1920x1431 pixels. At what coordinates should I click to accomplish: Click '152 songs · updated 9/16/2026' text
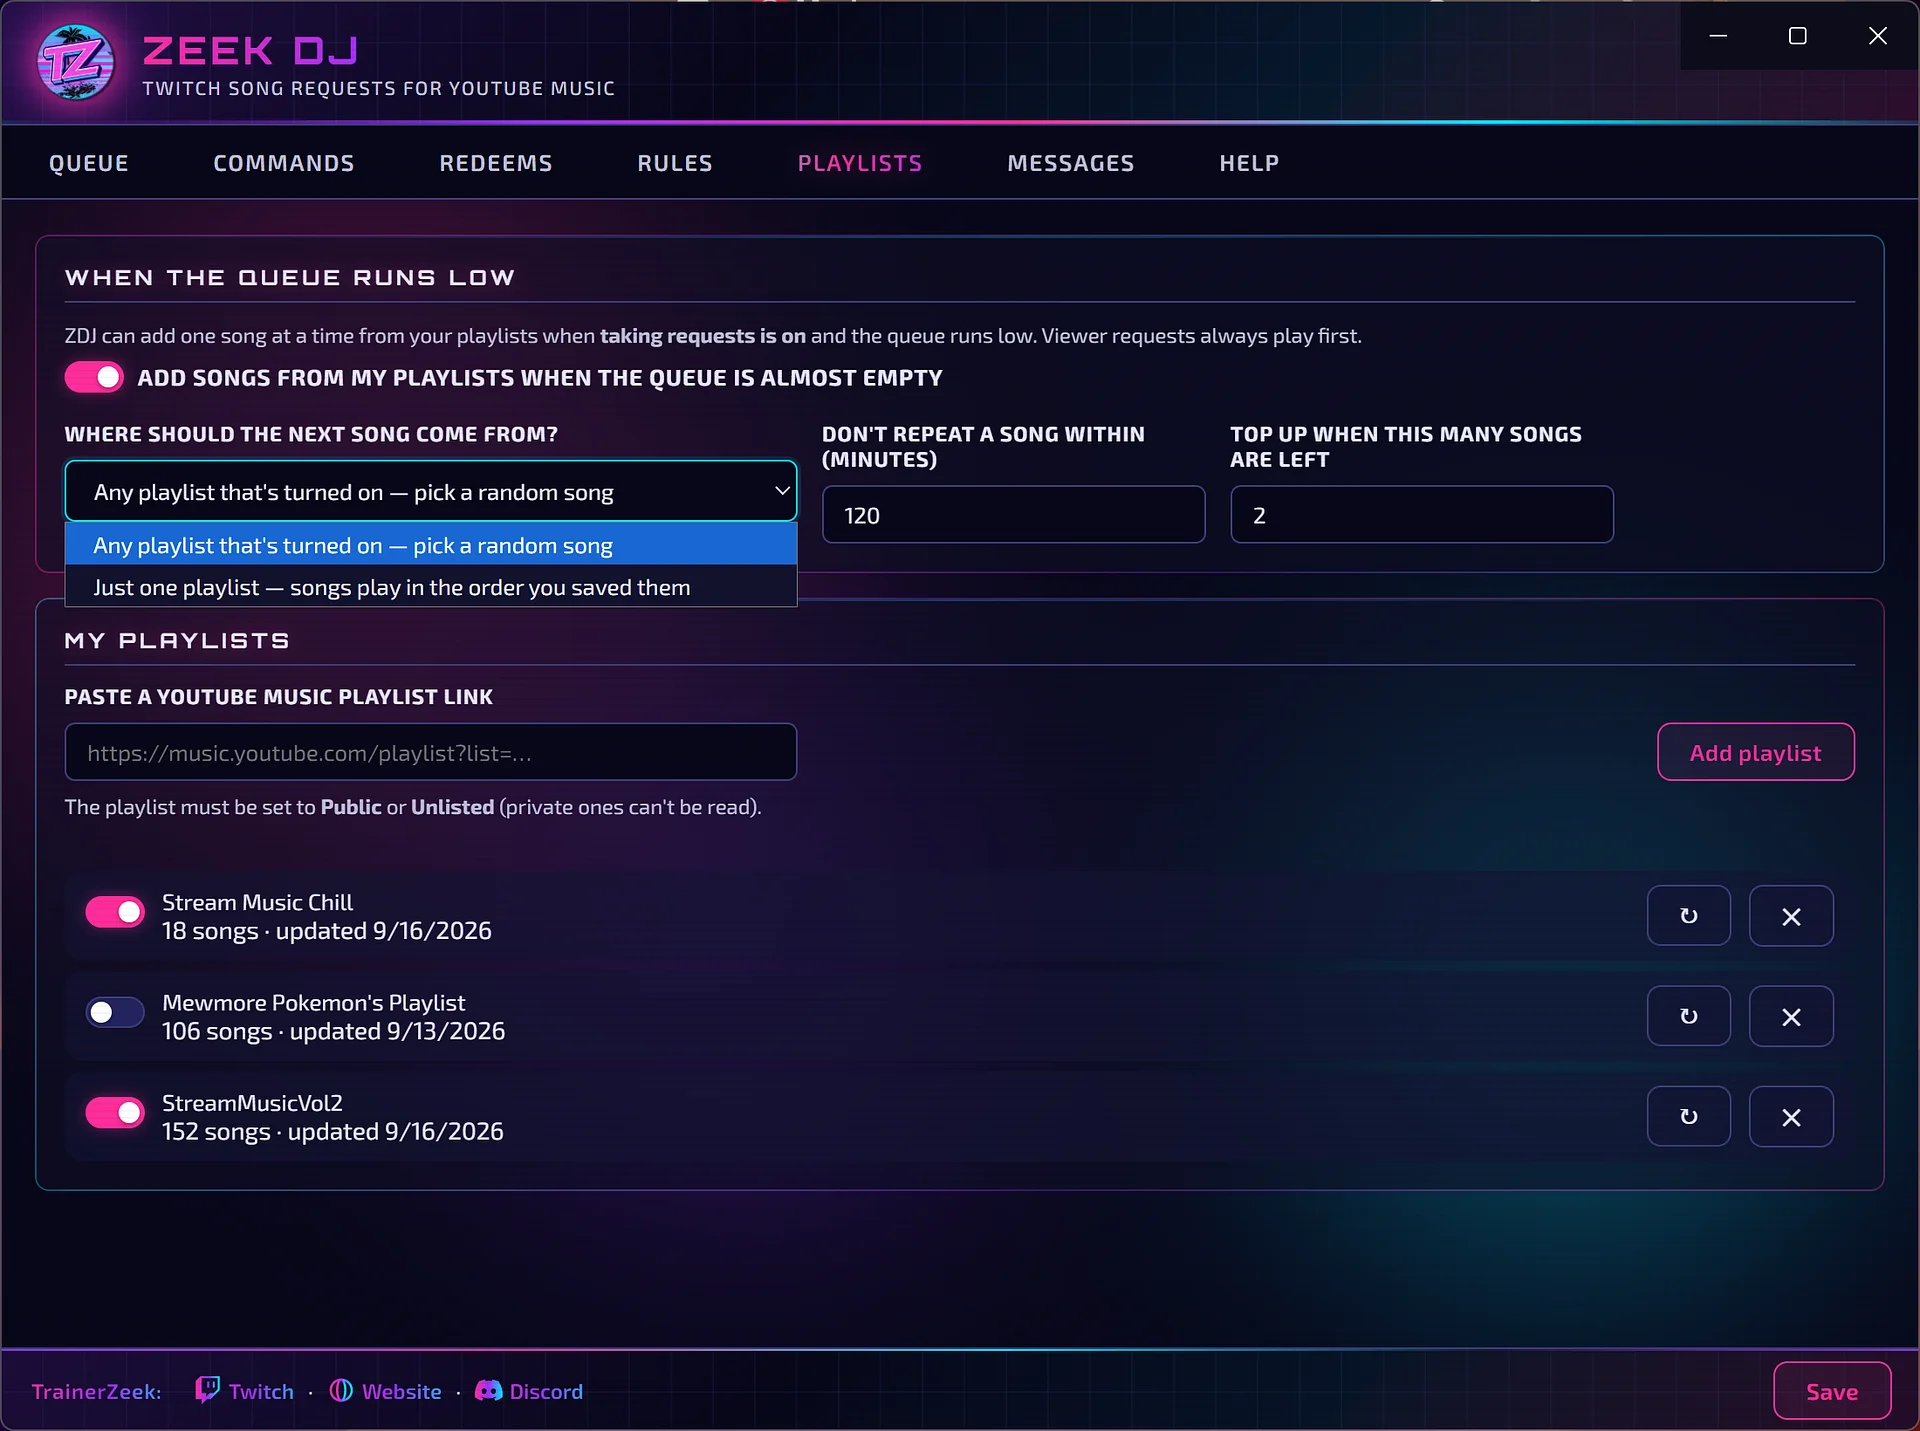tap(333, 1131)
